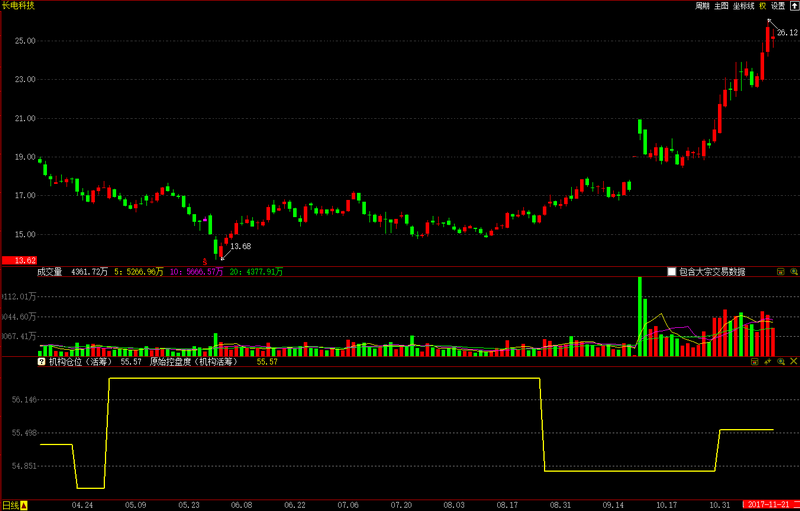Open volume panel indicator window icon
Screen dimensions: 800x511
pyautogui.click(x=781, y=271)
